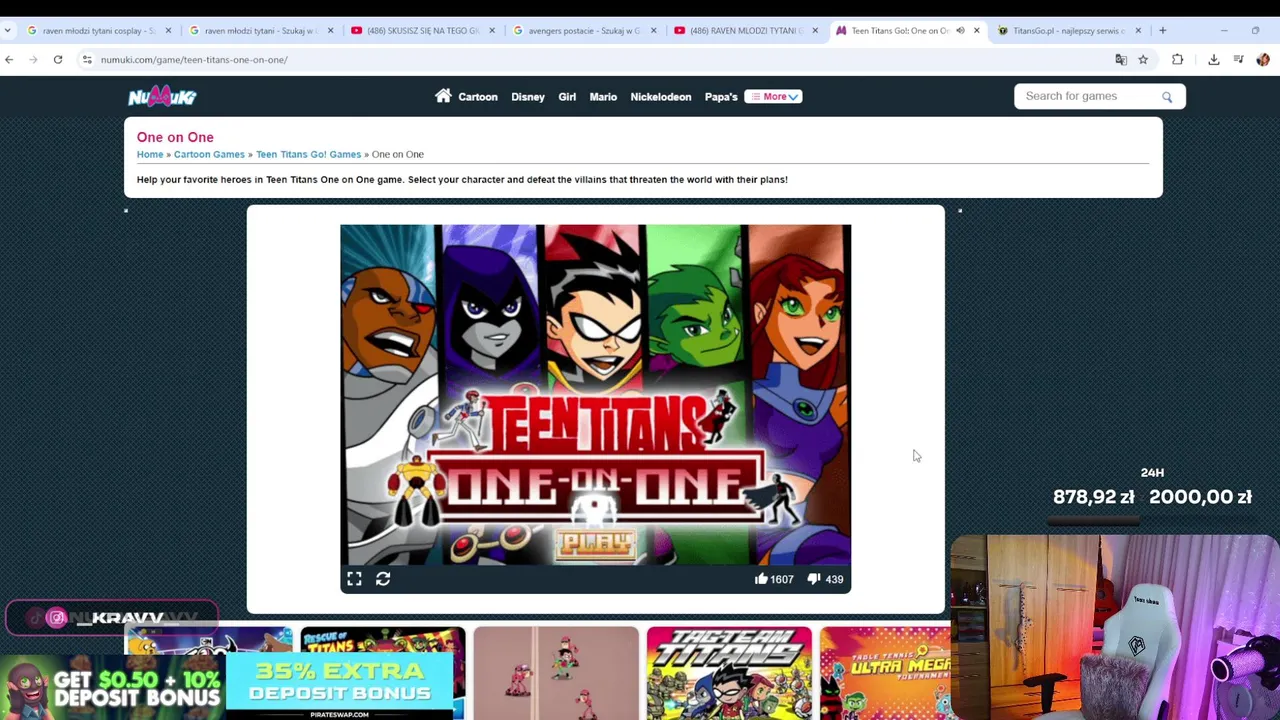
Task: Close the Teen Titans Go: One on One tab
Action: click(977, 31)
